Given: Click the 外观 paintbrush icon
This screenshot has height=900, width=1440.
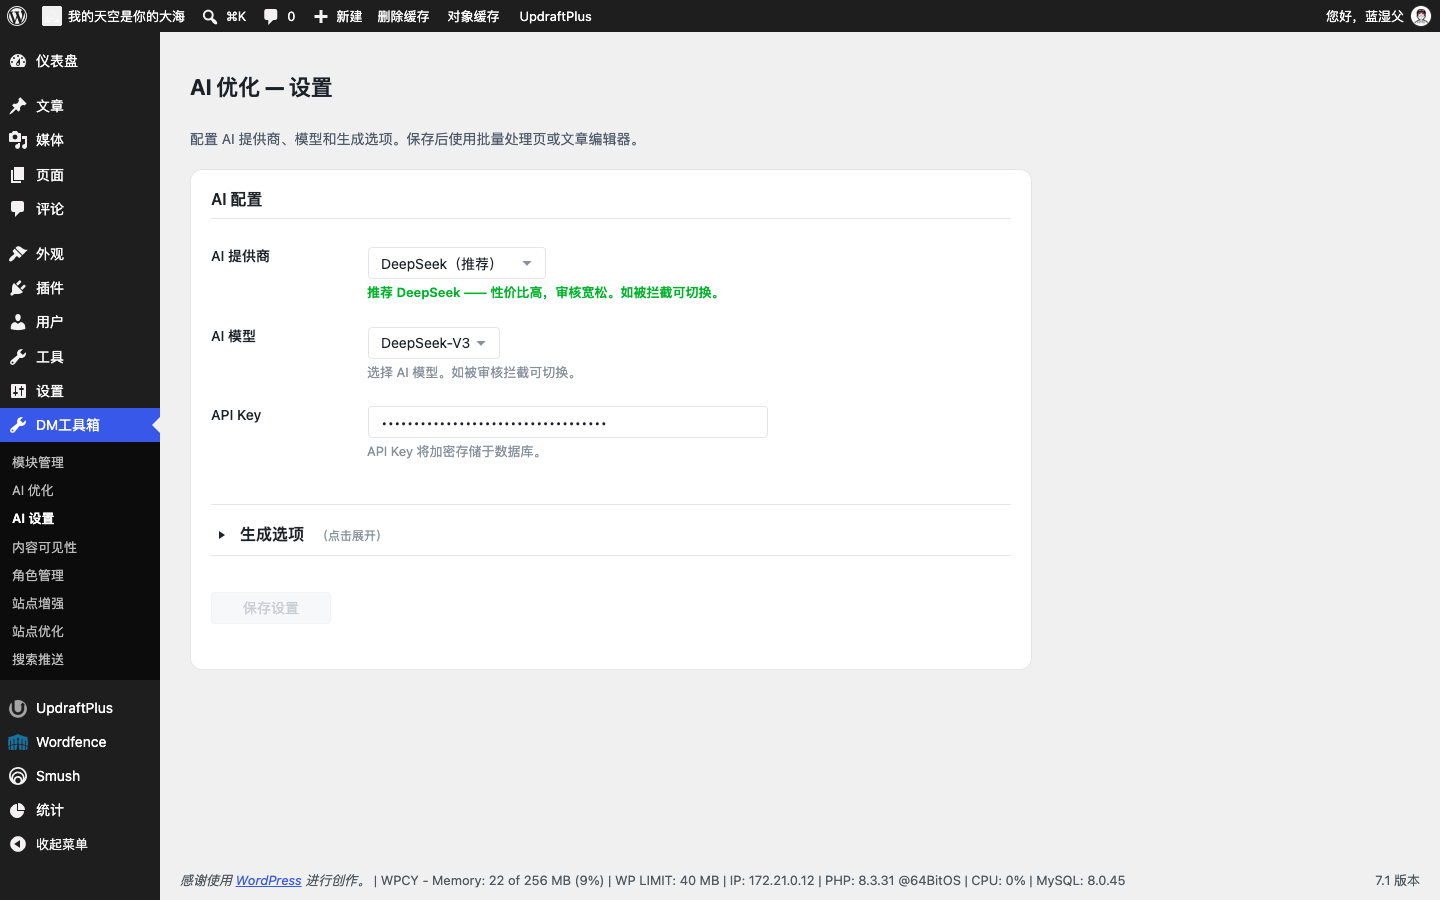Looking at the screenshot, I should 18,254.
